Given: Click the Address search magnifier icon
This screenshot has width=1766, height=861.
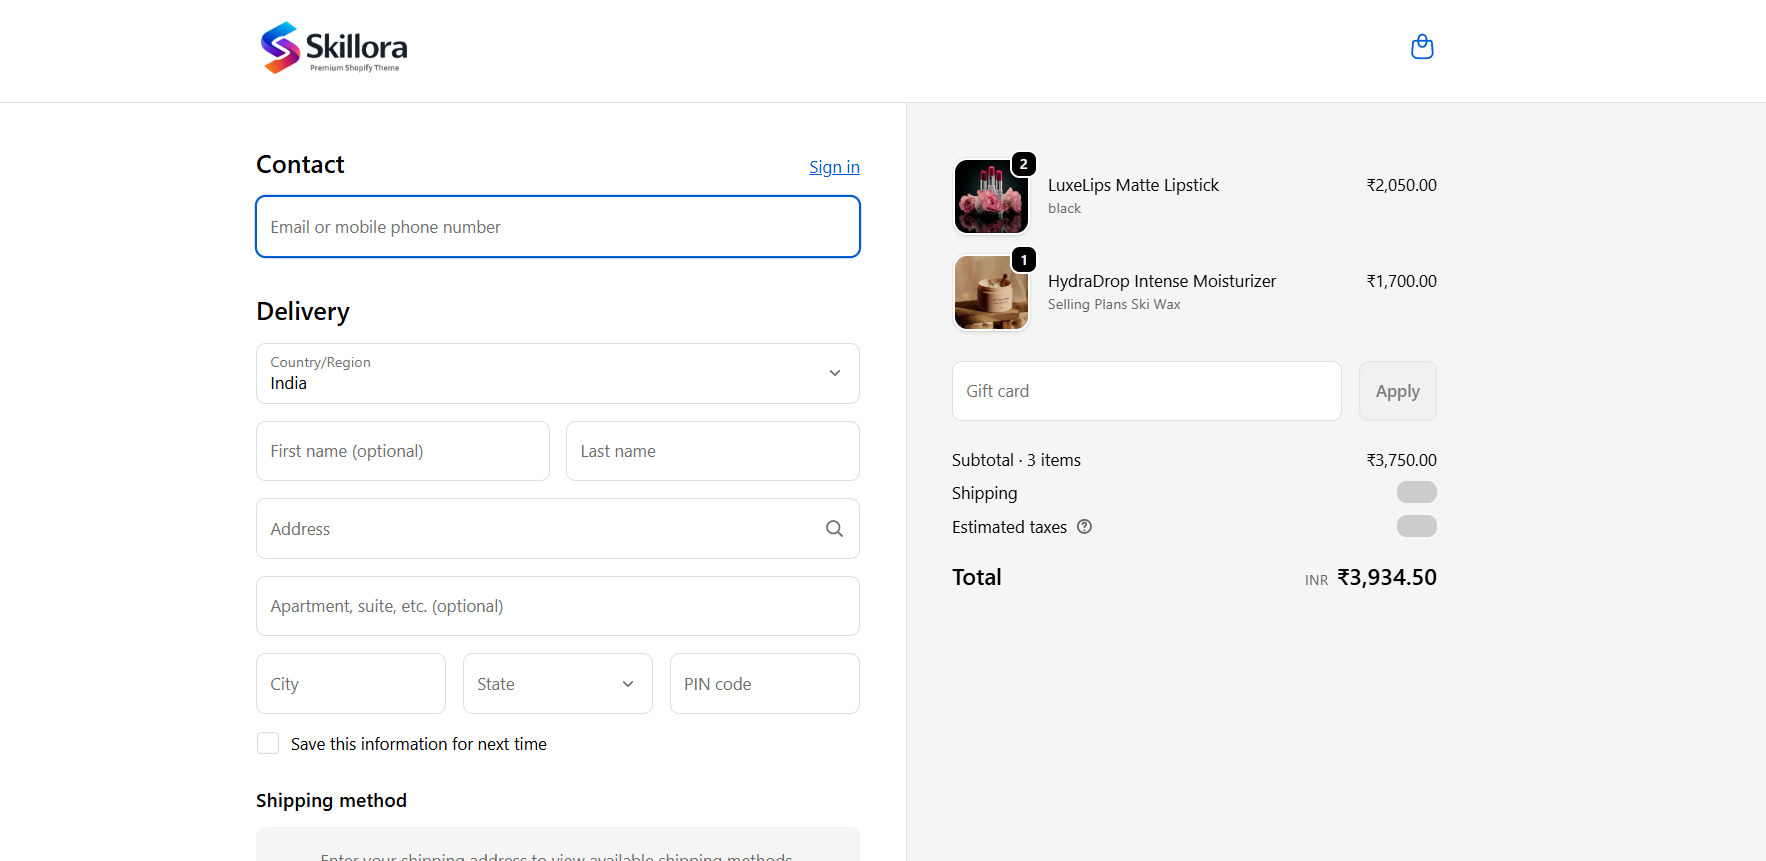Looking at the screenshot, I should pyautogui.click(x=834, y=529).
